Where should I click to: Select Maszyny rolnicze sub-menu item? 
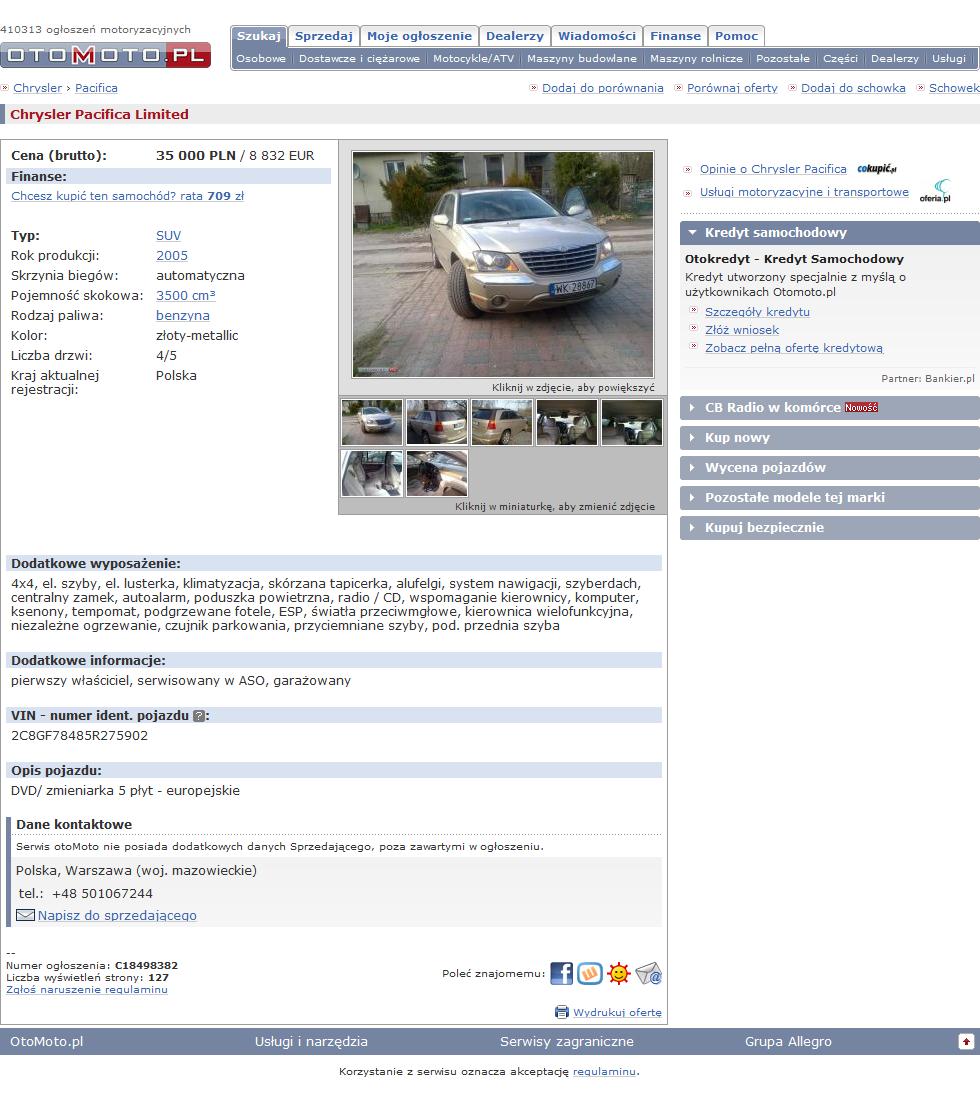tap(696, 59)
